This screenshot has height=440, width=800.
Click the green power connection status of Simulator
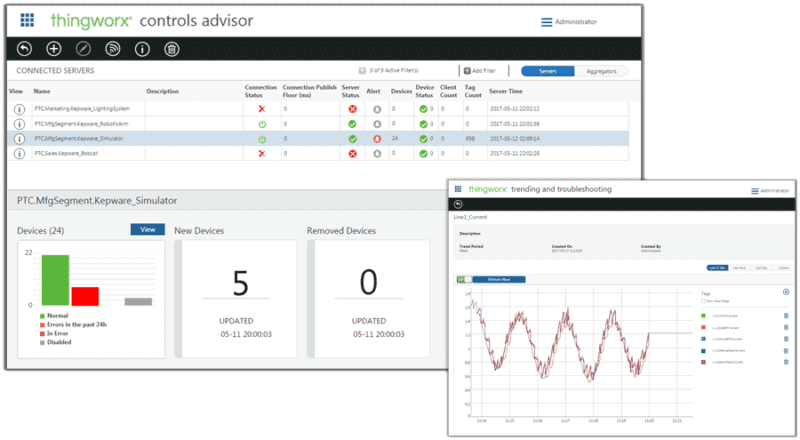coord(262,139)
